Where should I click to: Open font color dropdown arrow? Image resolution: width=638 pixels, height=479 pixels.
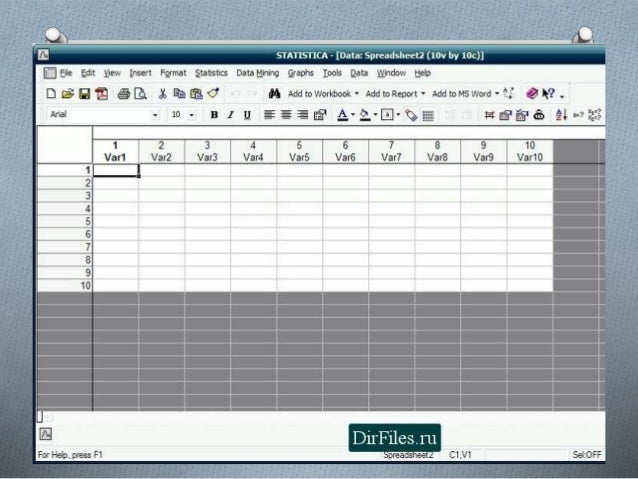tap(353, 115)
